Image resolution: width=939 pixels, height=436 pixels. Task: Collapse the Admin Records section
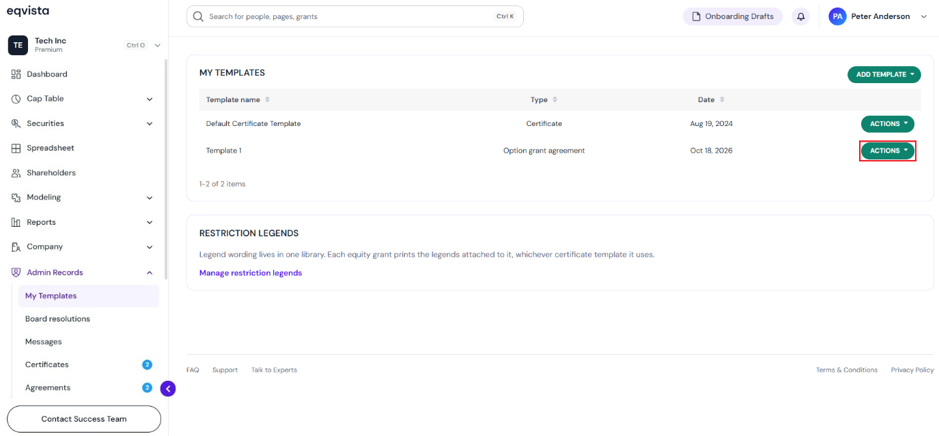click(150, 272)
